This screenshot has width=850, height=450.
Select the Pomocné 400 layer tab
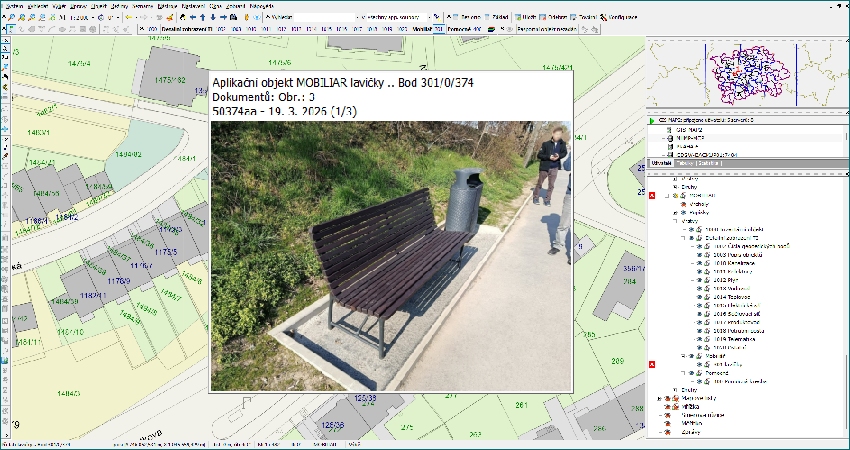[465, 29]
